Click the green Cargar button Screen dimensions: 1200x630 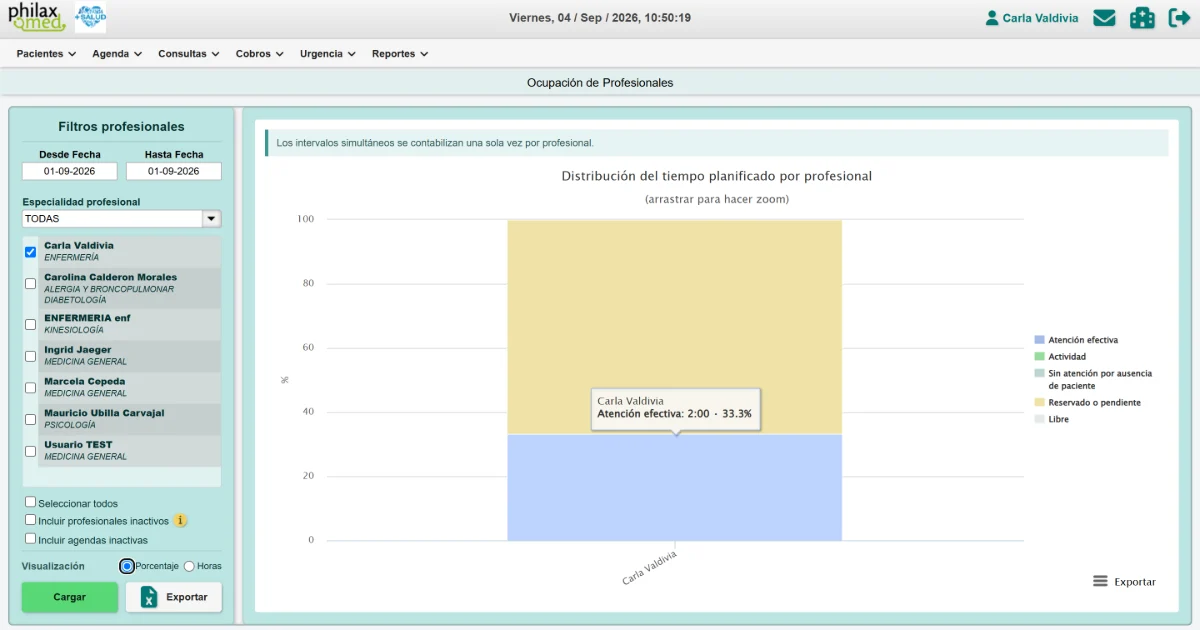pos(70,597)
